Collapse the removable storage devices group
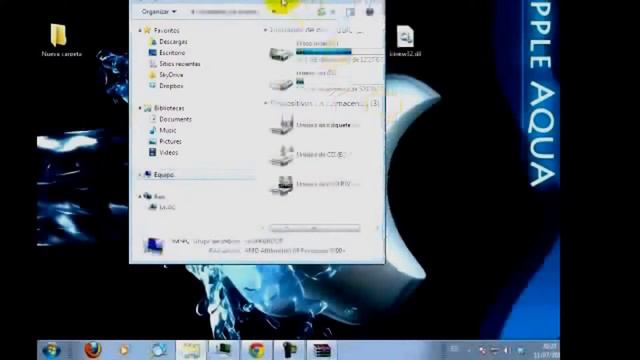Screen dimensions: 640x360 coord(266,104)
